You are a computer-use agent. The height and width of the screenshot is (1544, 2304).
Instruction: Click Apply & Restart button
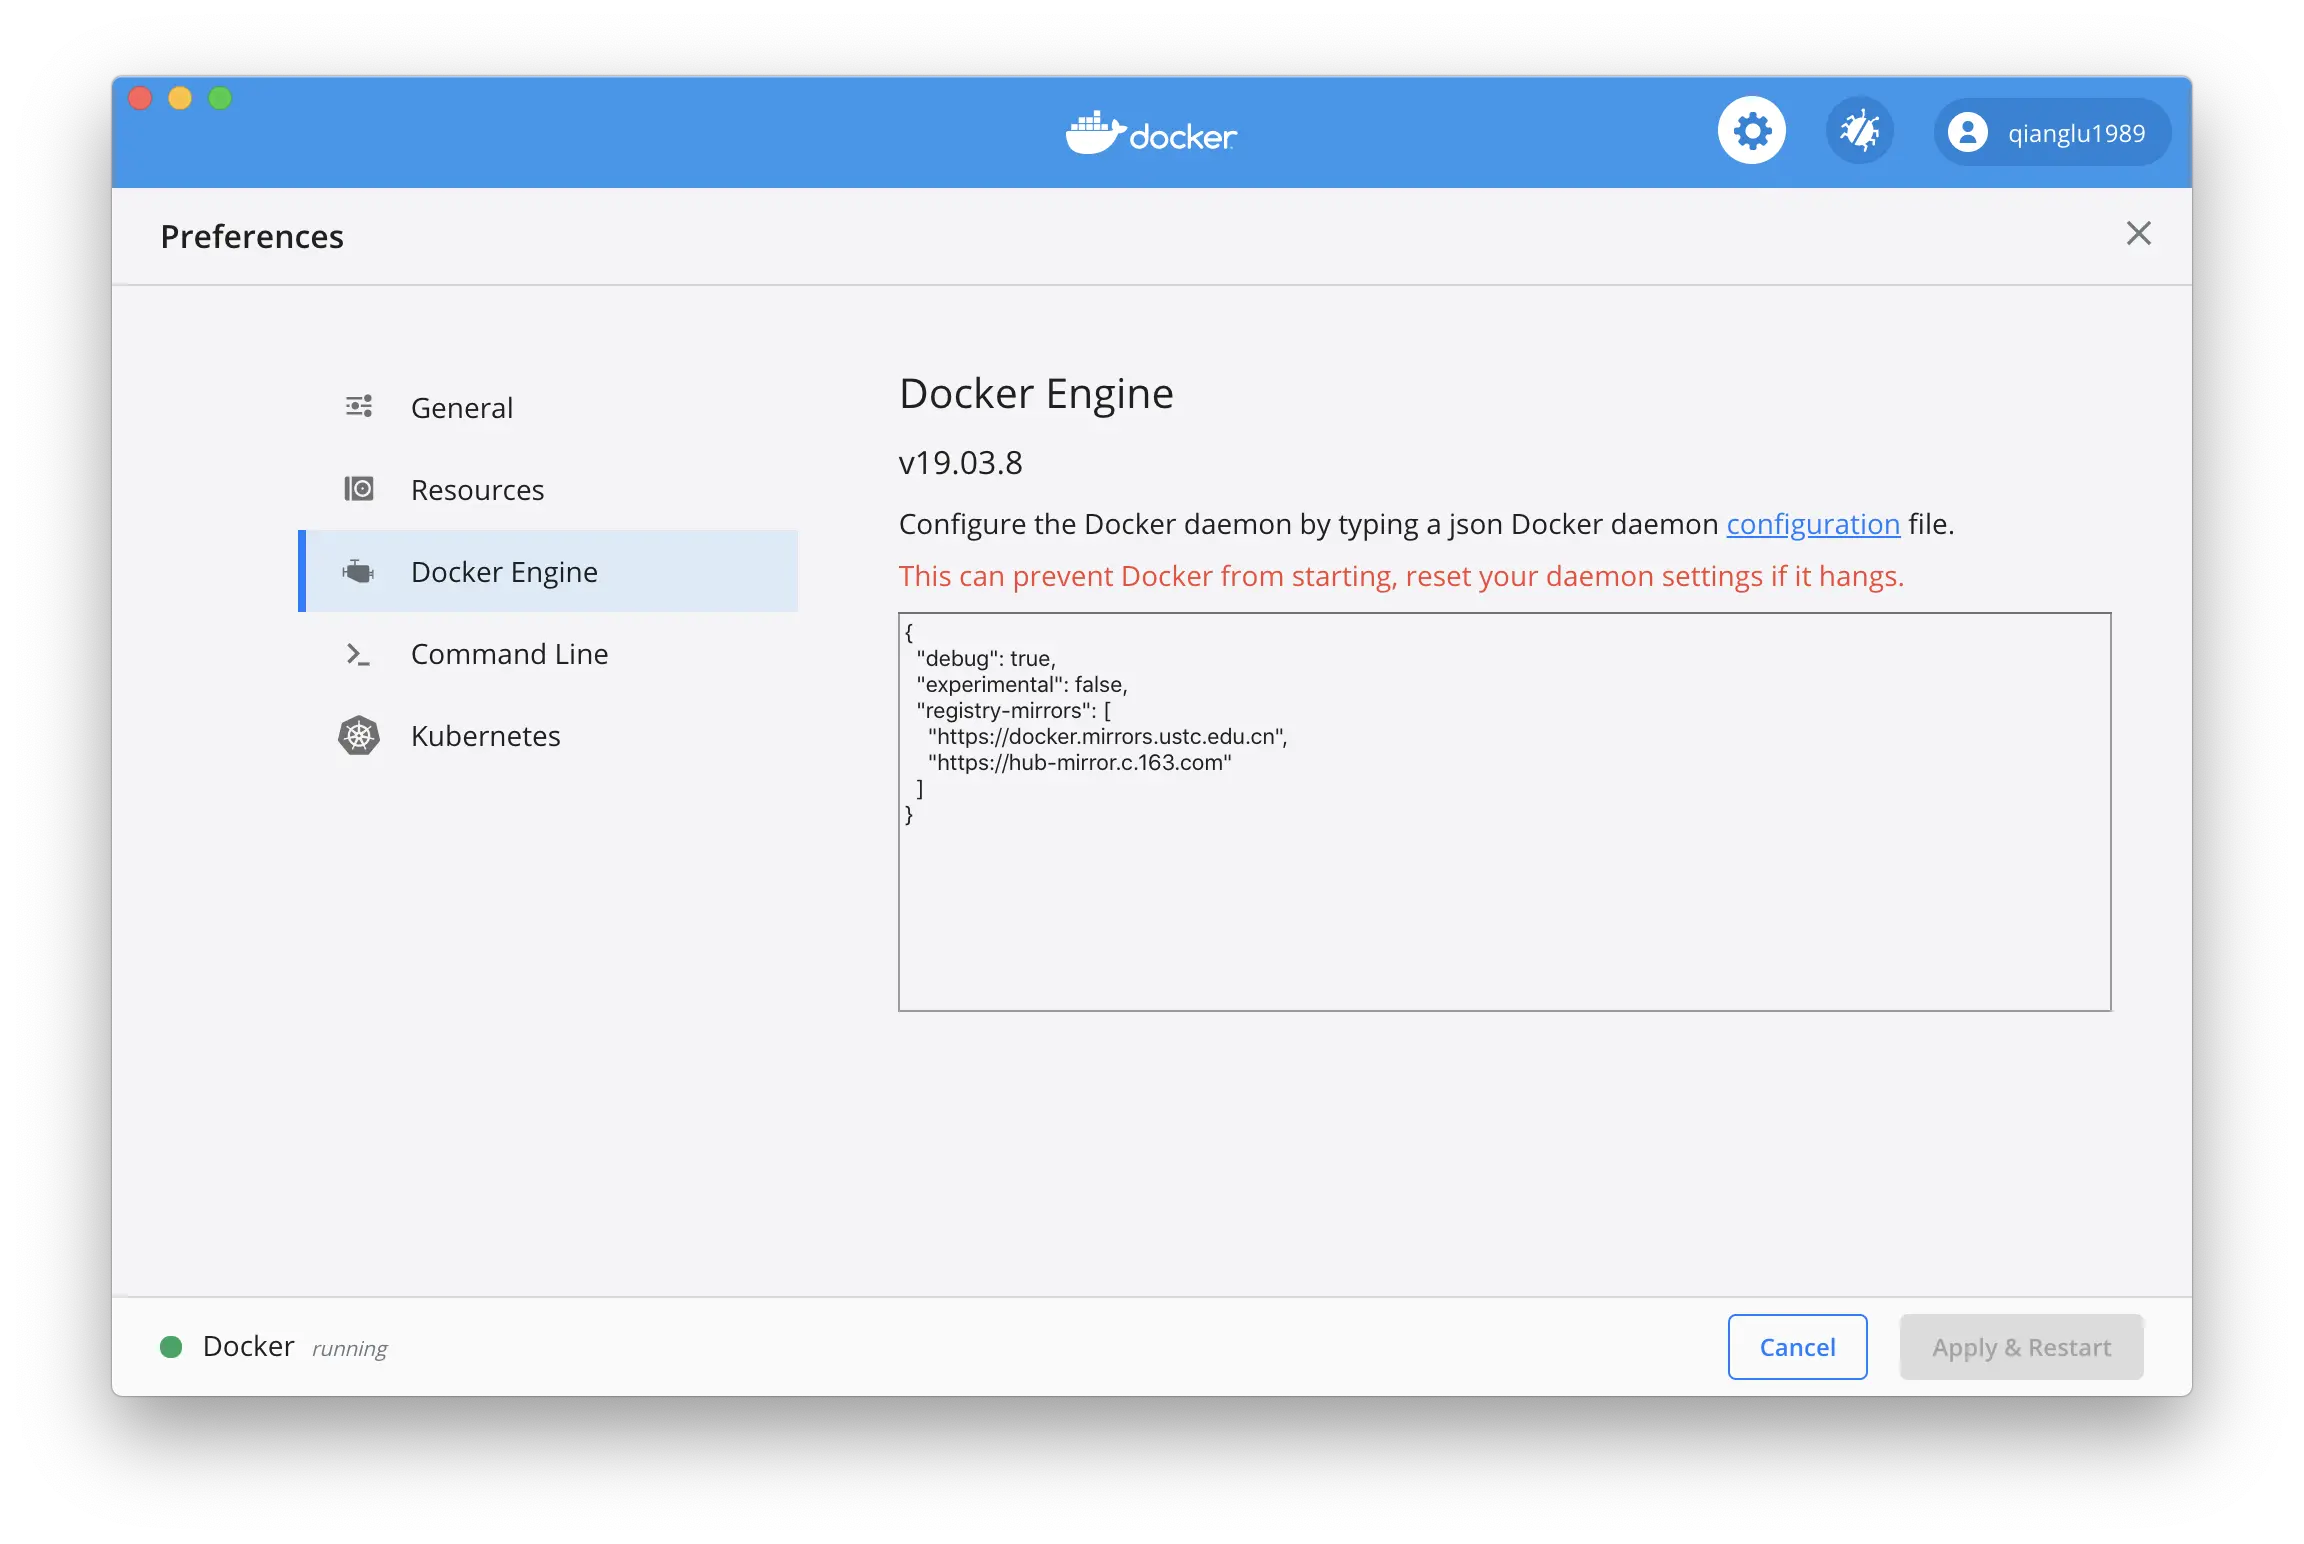[2021, 1347]
